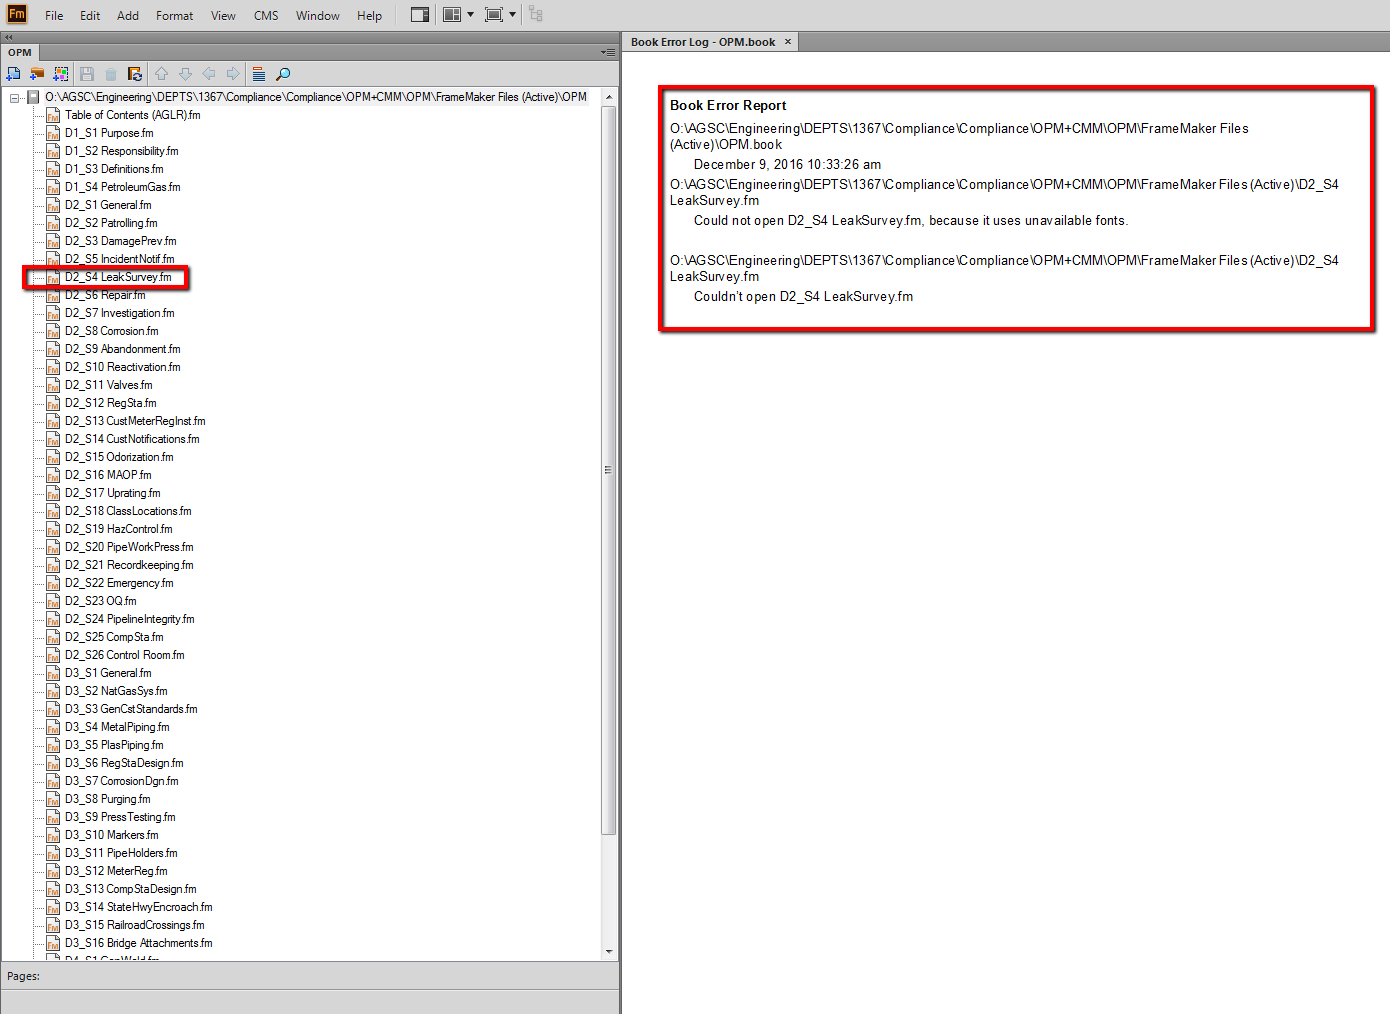Click the file icon beside D2_S23 OQ.fm
This screenshot has width=1390, height=1014.
tap(53, 601)
